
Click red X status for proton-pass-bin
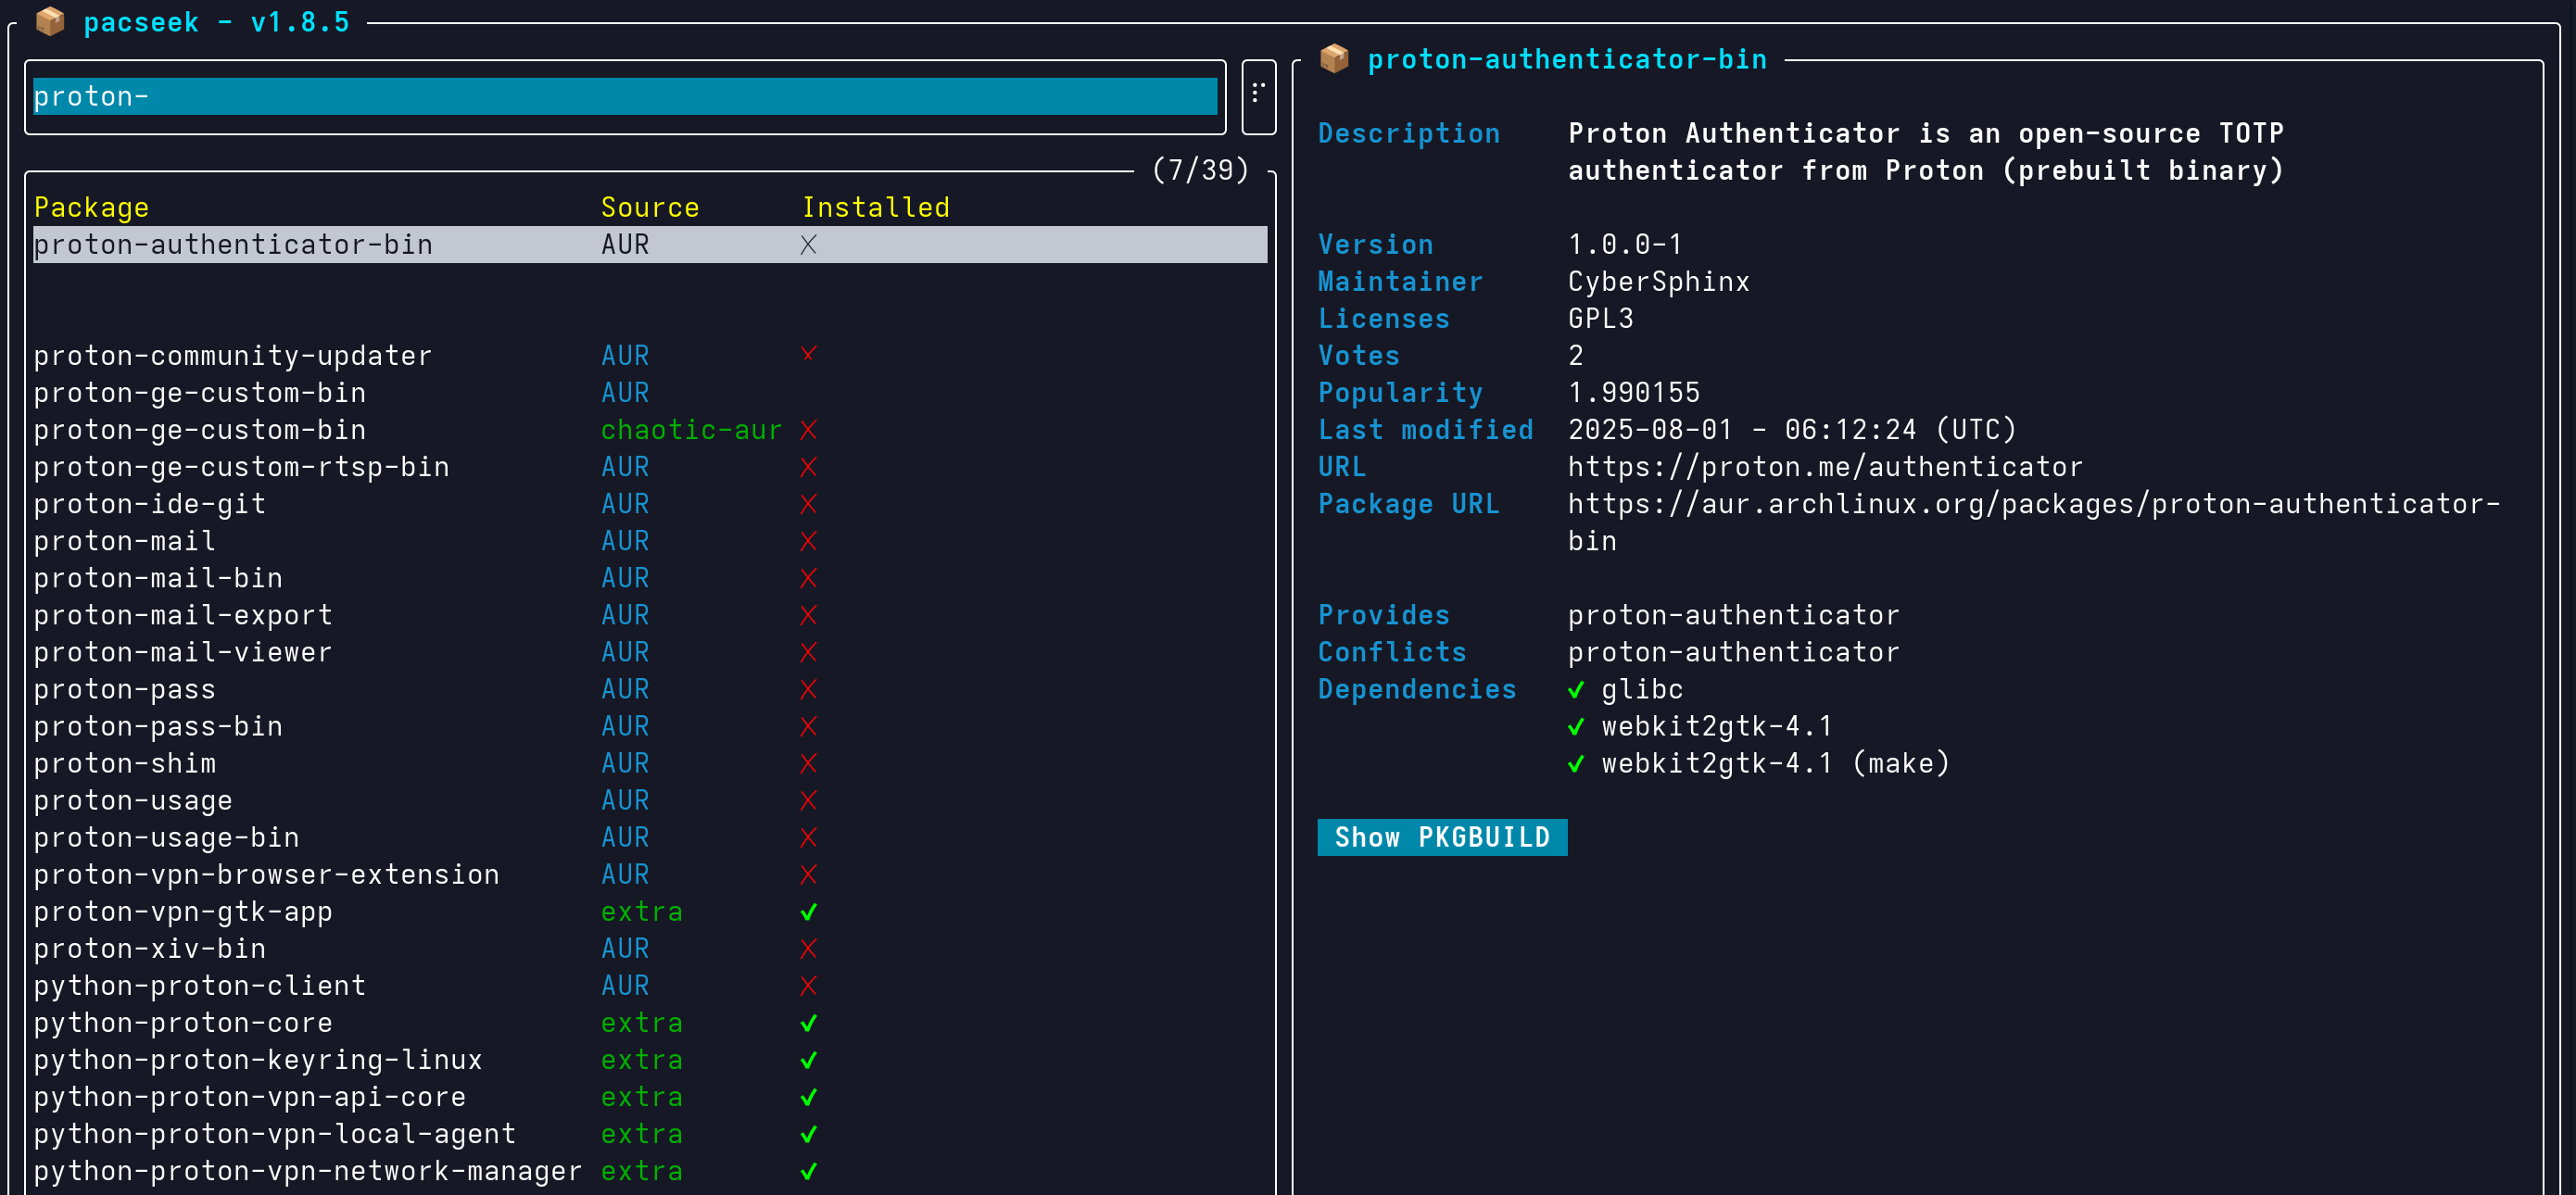(808, 727)
